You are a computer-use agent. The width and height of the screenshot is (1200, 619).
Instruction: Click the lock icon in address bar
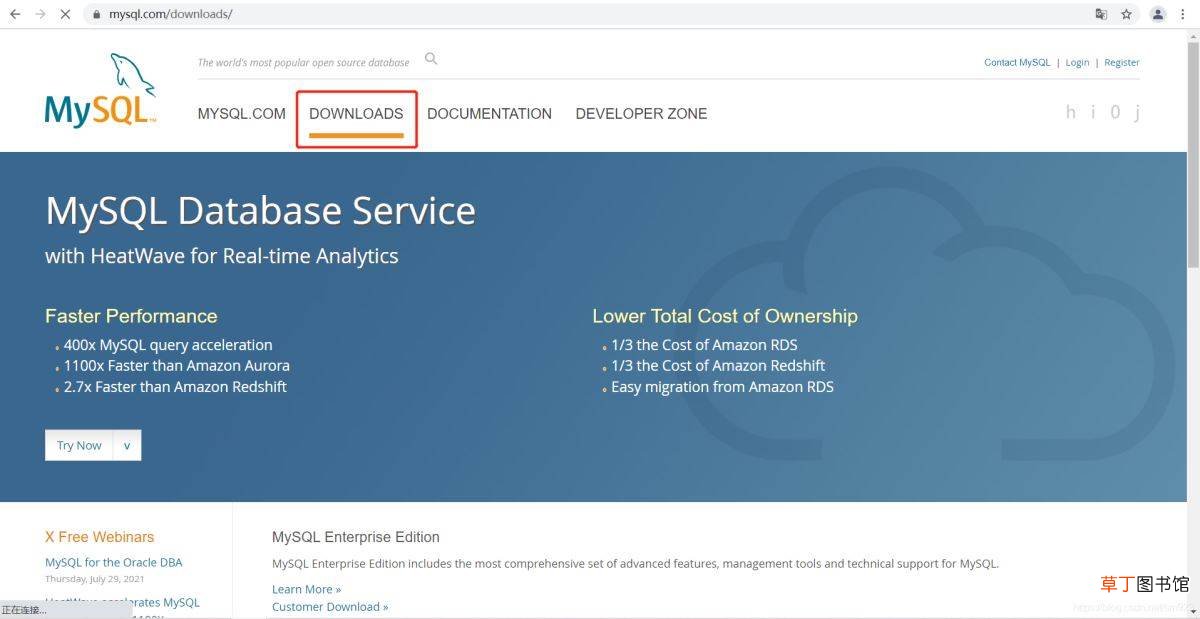[x=97, y=15]
